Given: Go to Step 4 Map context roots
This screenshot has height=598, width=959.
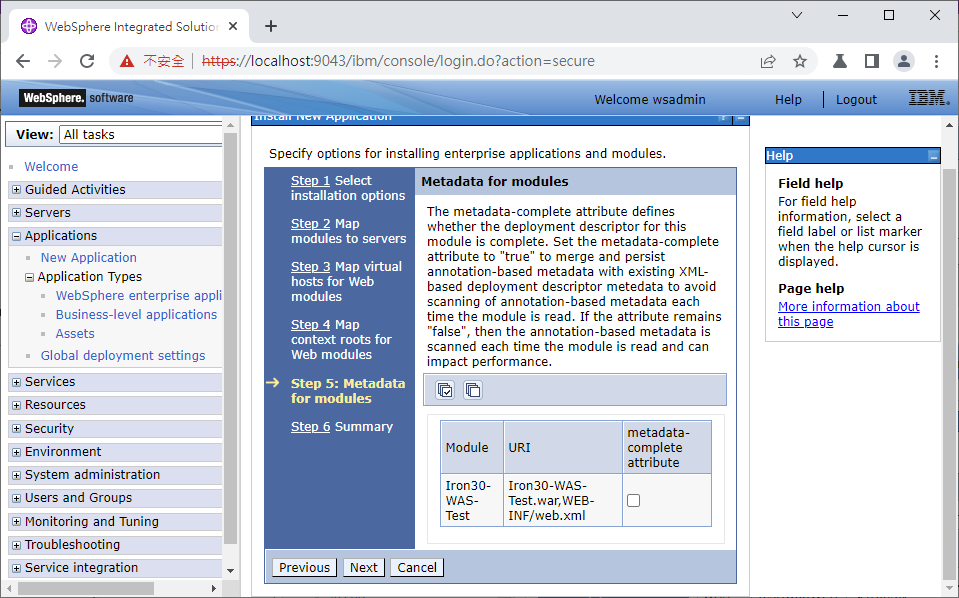Looking at the screenshot, I should pos(310,325).
